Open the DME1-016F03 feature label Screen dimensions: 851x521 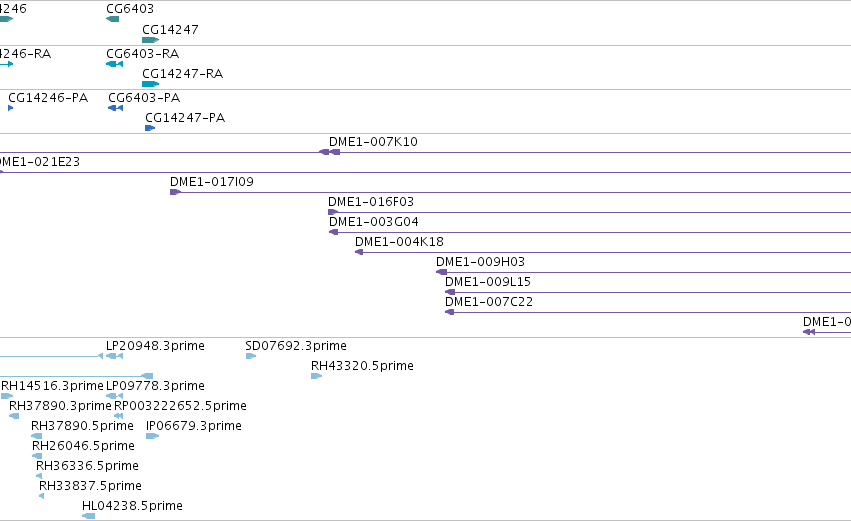click(x=371, y=202)
